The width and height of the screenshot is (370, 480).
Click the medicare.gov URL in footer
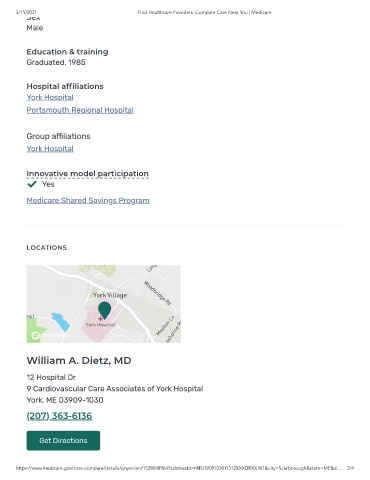(179, 468)
